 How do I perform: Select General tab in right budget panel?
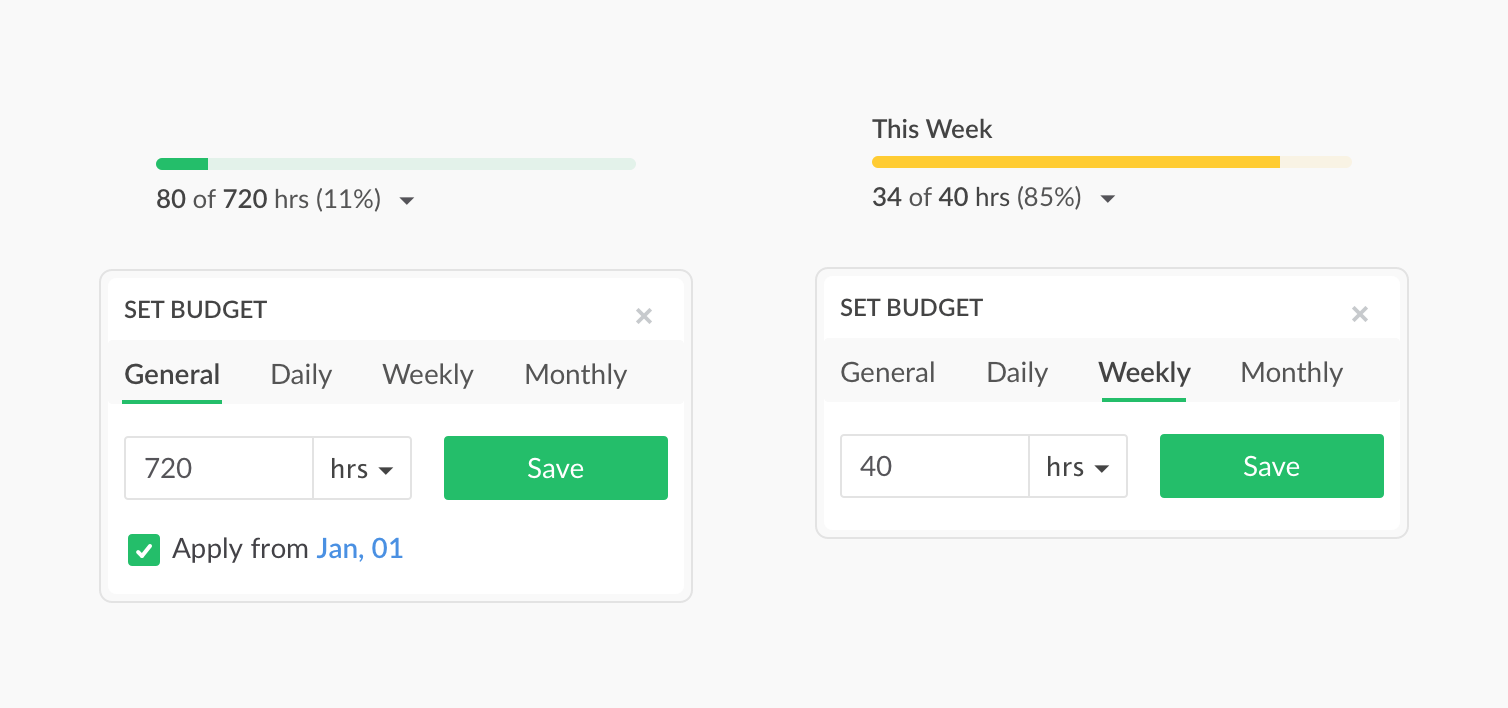pyautogui.click(x=888, y=373)
